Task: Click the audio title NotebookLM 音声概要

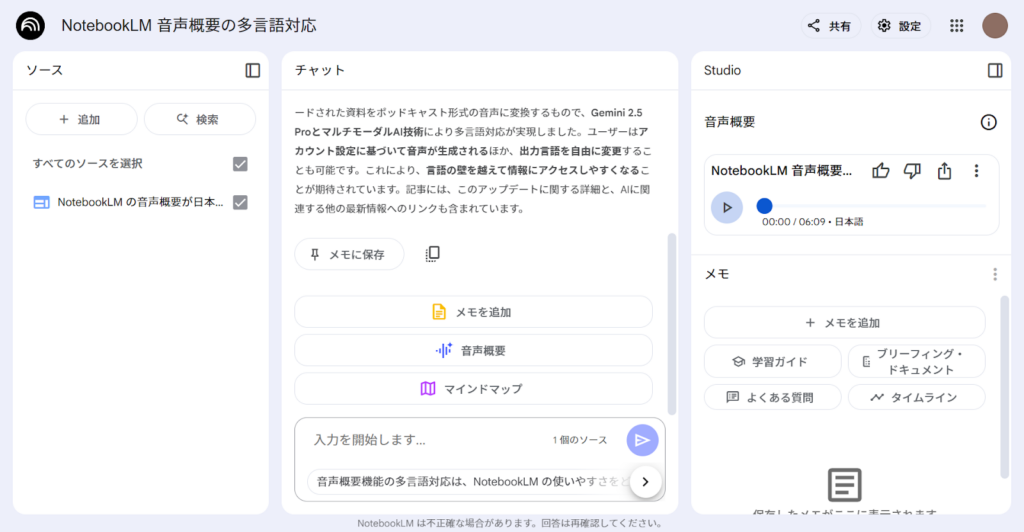Action: point(781,171)
